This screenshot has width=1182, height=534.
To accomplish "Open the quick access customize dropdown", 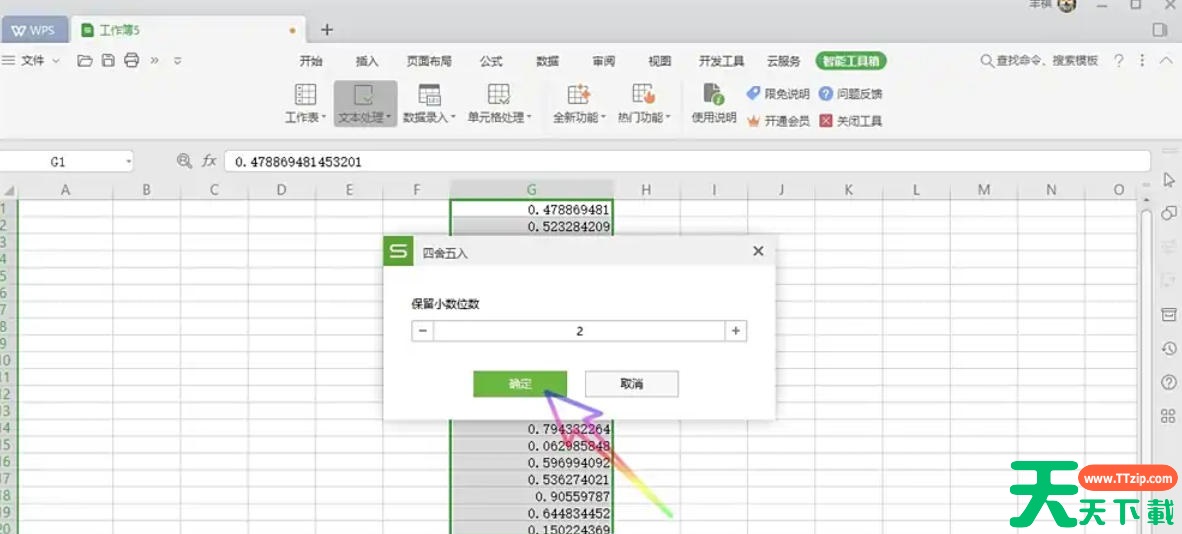I will [178, 60].
